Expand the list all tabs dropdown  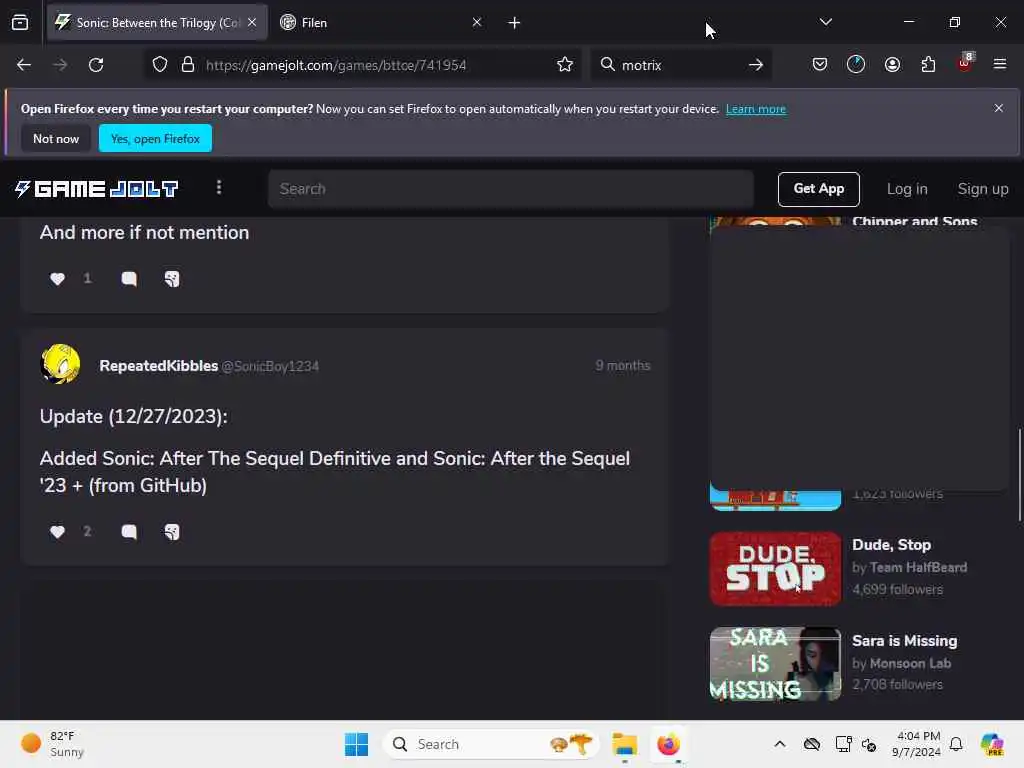[825, 22]
